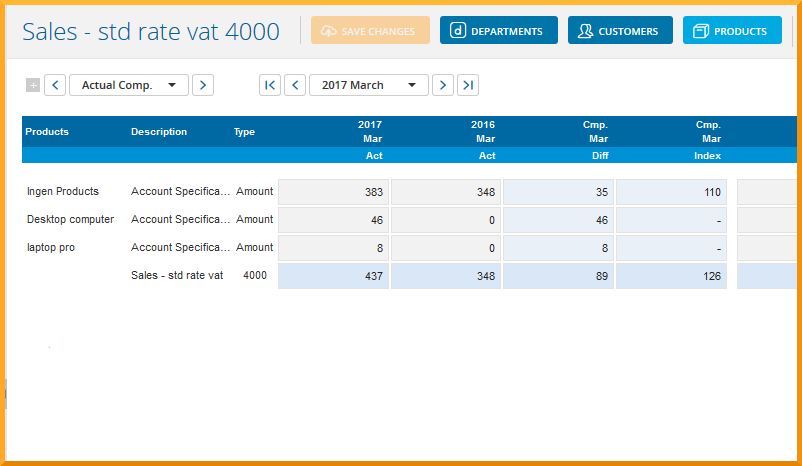Click the Products column header
Image resolution: width=802 pixels, height=466 pixels.
click(47, 132)
